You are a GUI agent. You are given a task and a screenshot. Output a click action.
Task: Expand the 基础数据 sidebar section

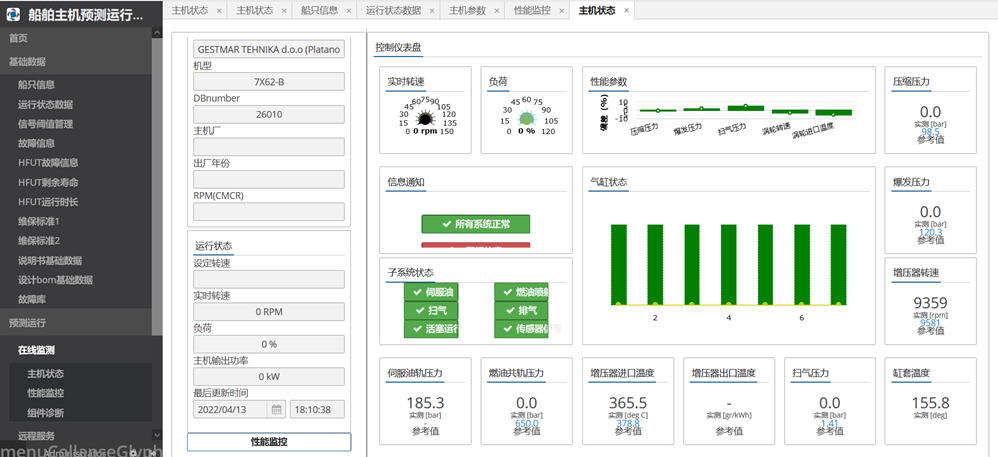point(80,61)
